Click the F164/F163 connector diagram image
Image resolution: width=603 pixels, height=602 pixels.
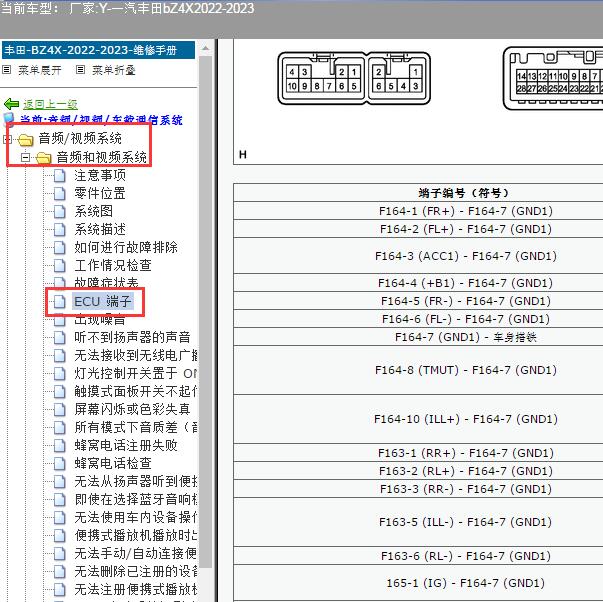(x=354, y=78)
